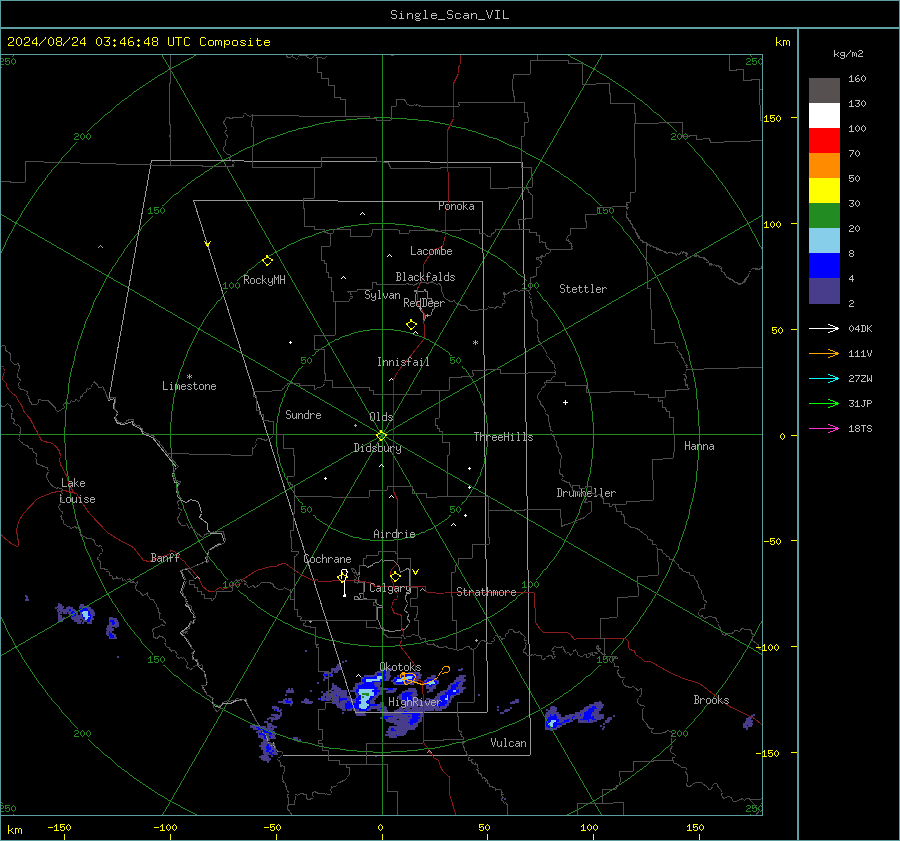Click the orange aircraft track near Okotoks

424,676
